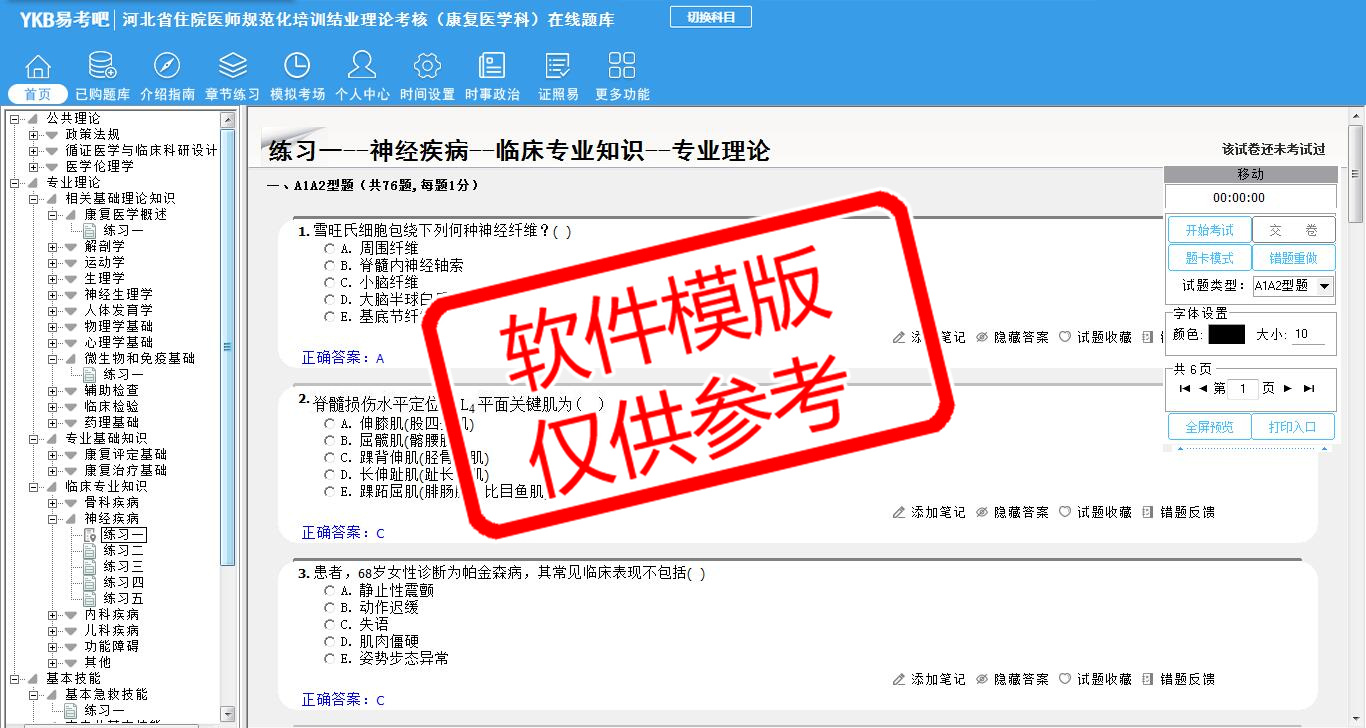Open the 更多功能 grid icon

tap(622, 67)
